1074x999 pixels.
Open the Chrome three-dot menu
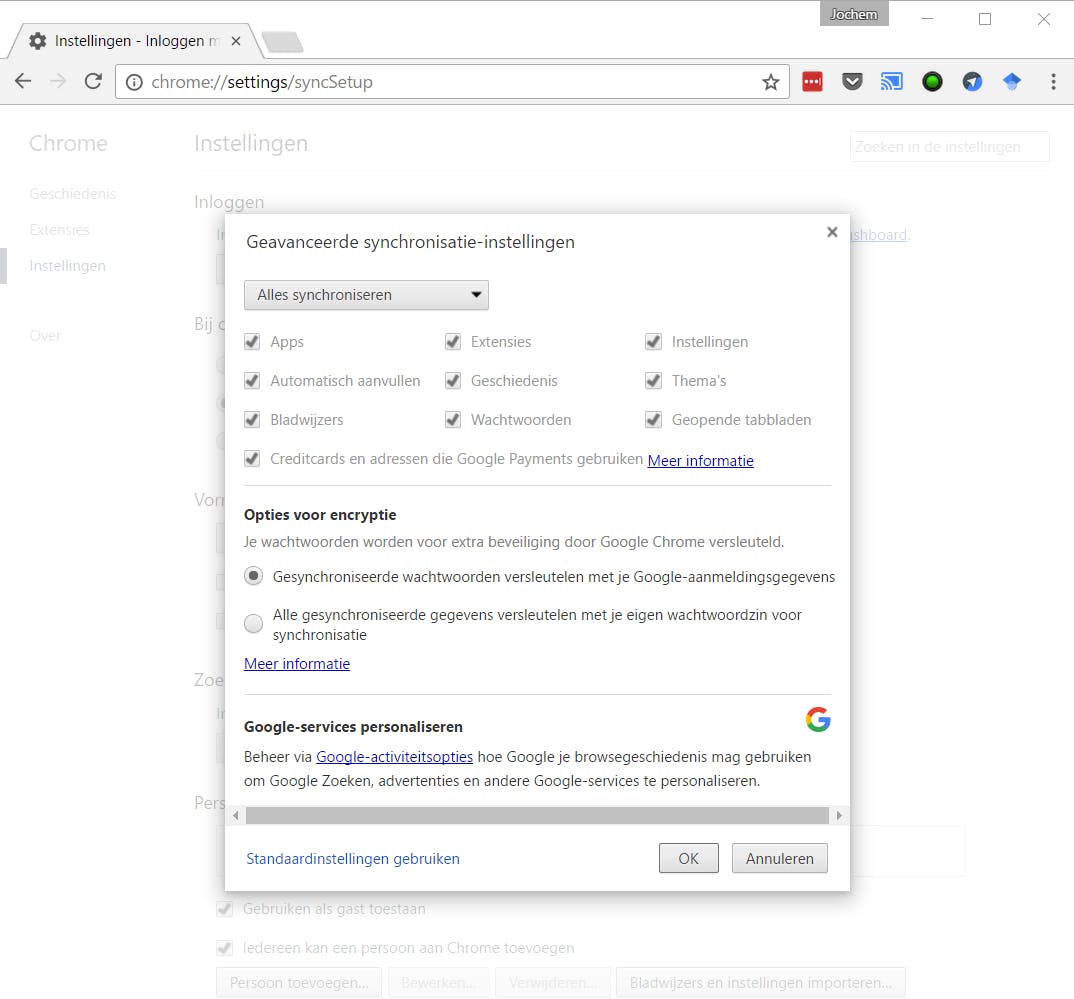[x=1053, y=82]
